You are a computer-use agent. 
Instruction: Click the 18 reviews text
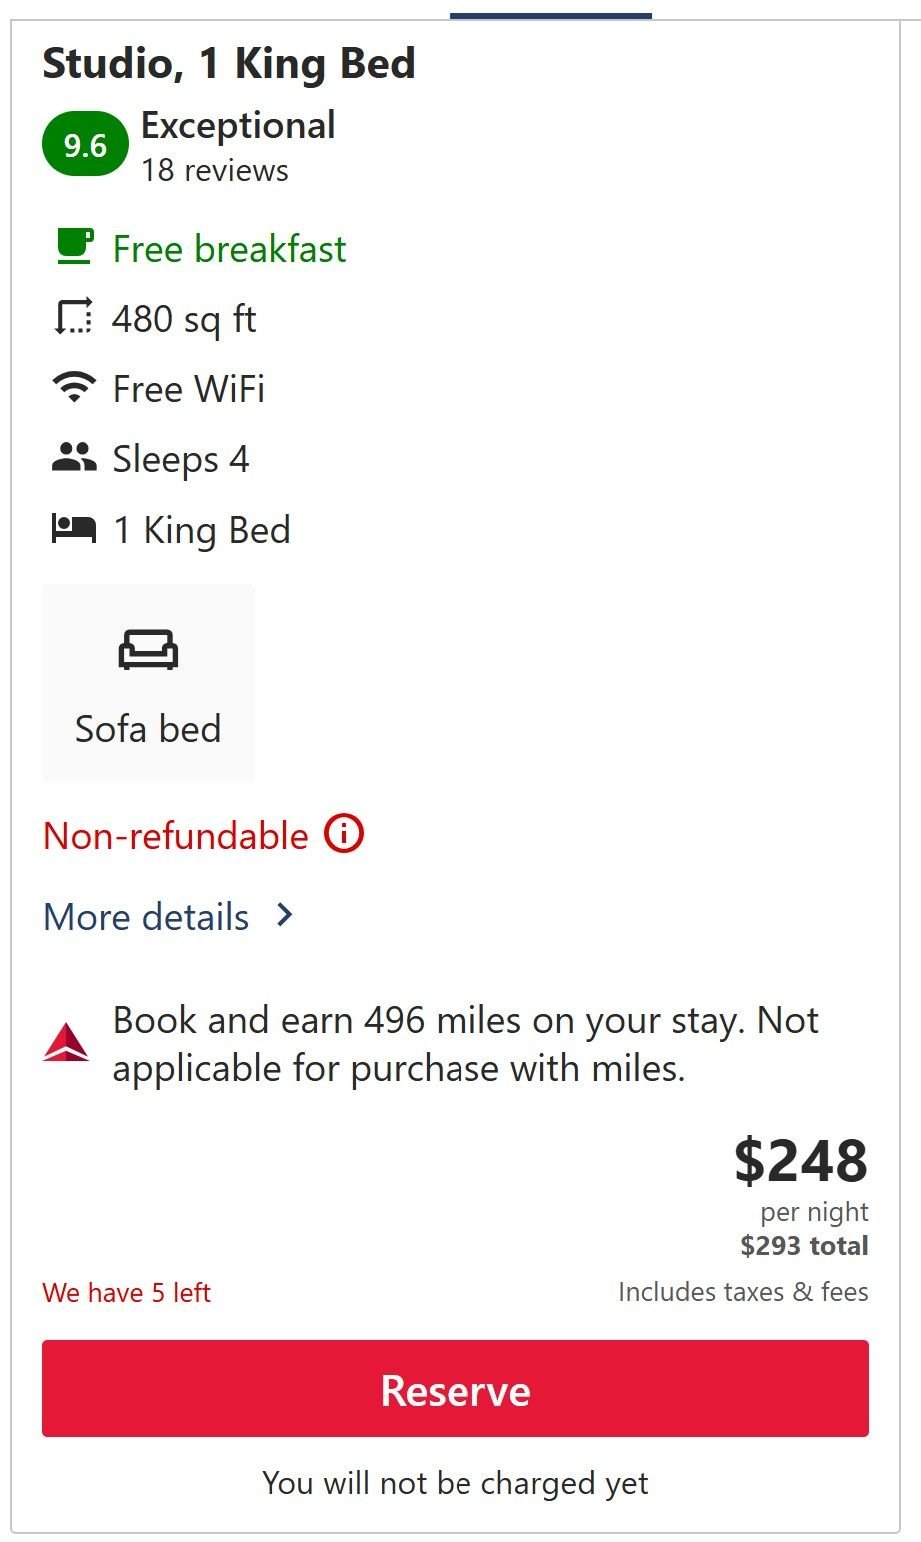tap(214, 171)
